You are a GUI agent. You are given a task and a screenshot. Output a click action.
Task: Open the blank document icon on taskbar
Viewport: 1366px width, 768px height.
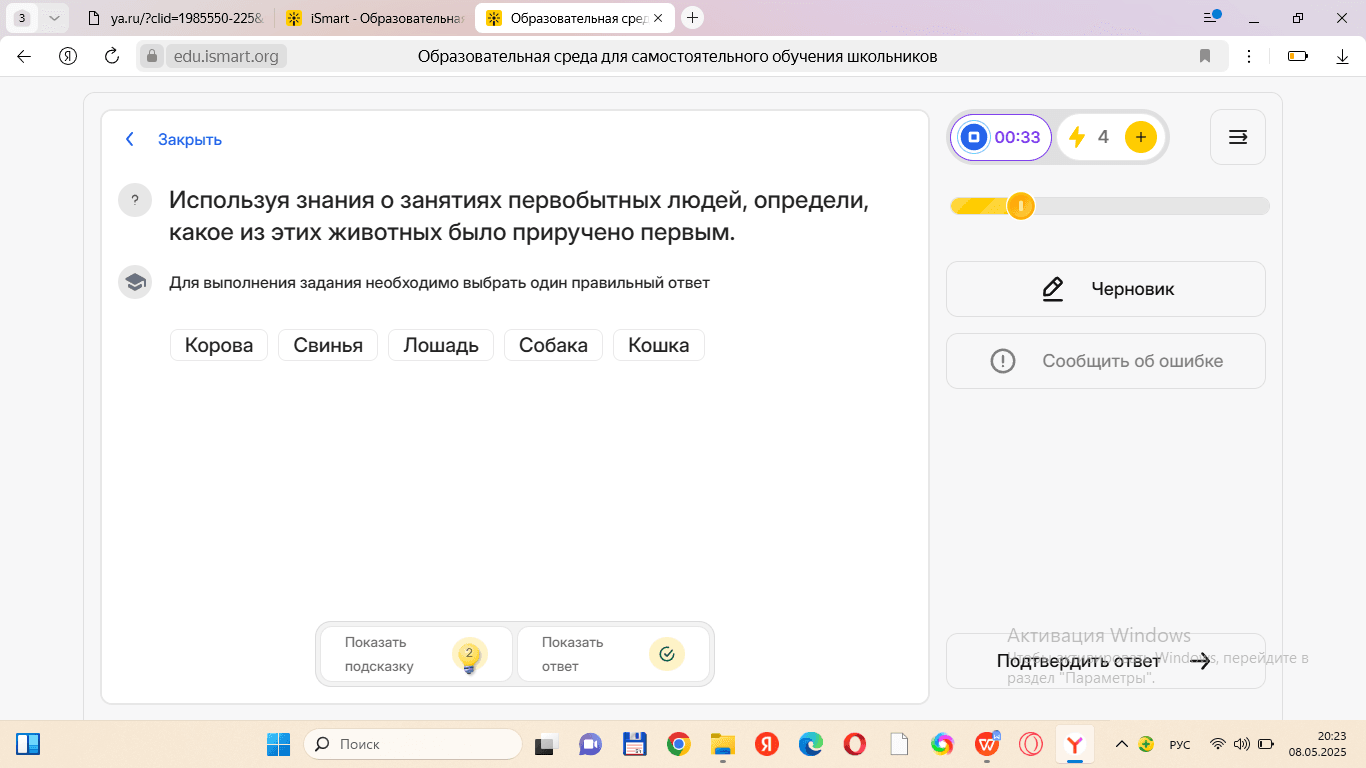pyautogui.click(x=899, y=744)
